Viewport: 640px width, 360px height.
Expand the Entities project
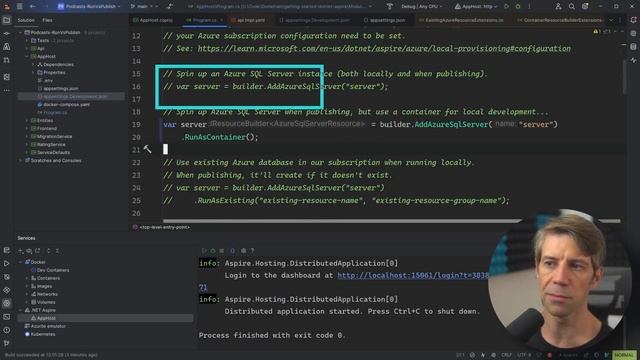point(27,120)
